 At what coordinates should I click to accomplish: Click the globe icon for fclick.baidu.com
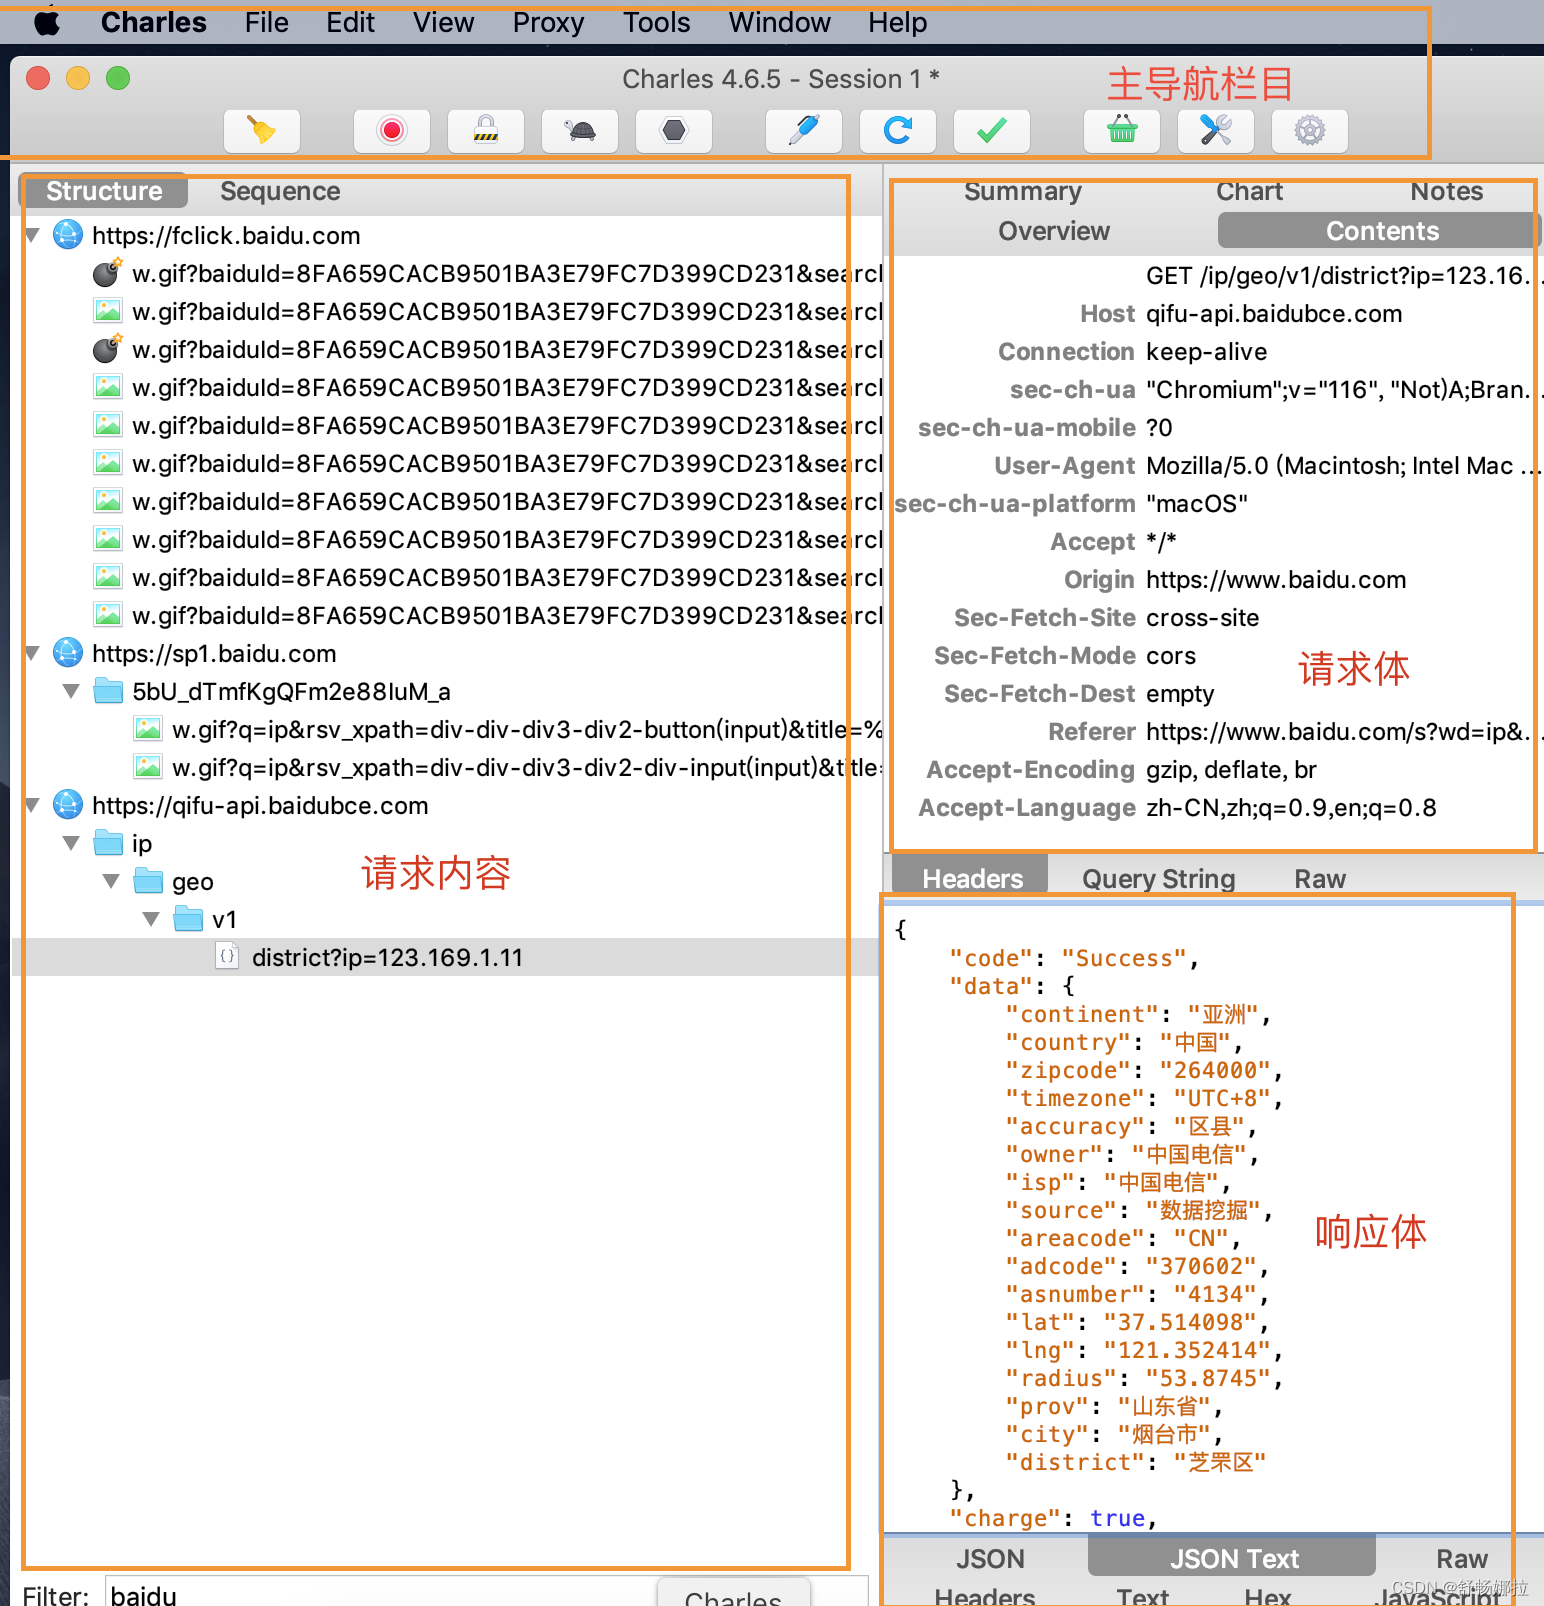point(67,235)
